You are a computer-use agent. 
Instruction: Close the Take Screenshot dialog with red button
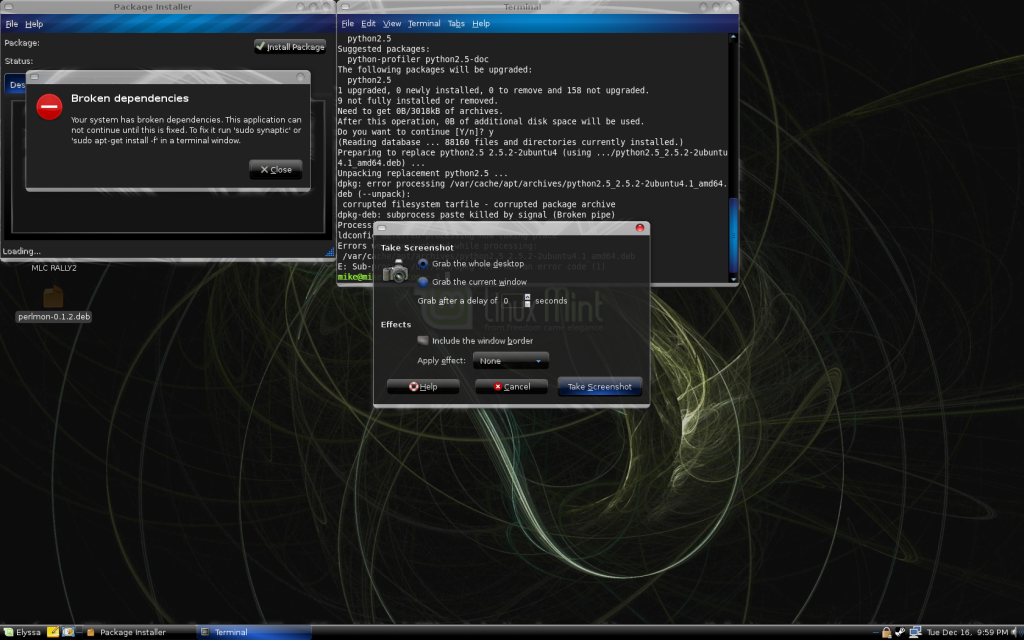coord(640,228)
